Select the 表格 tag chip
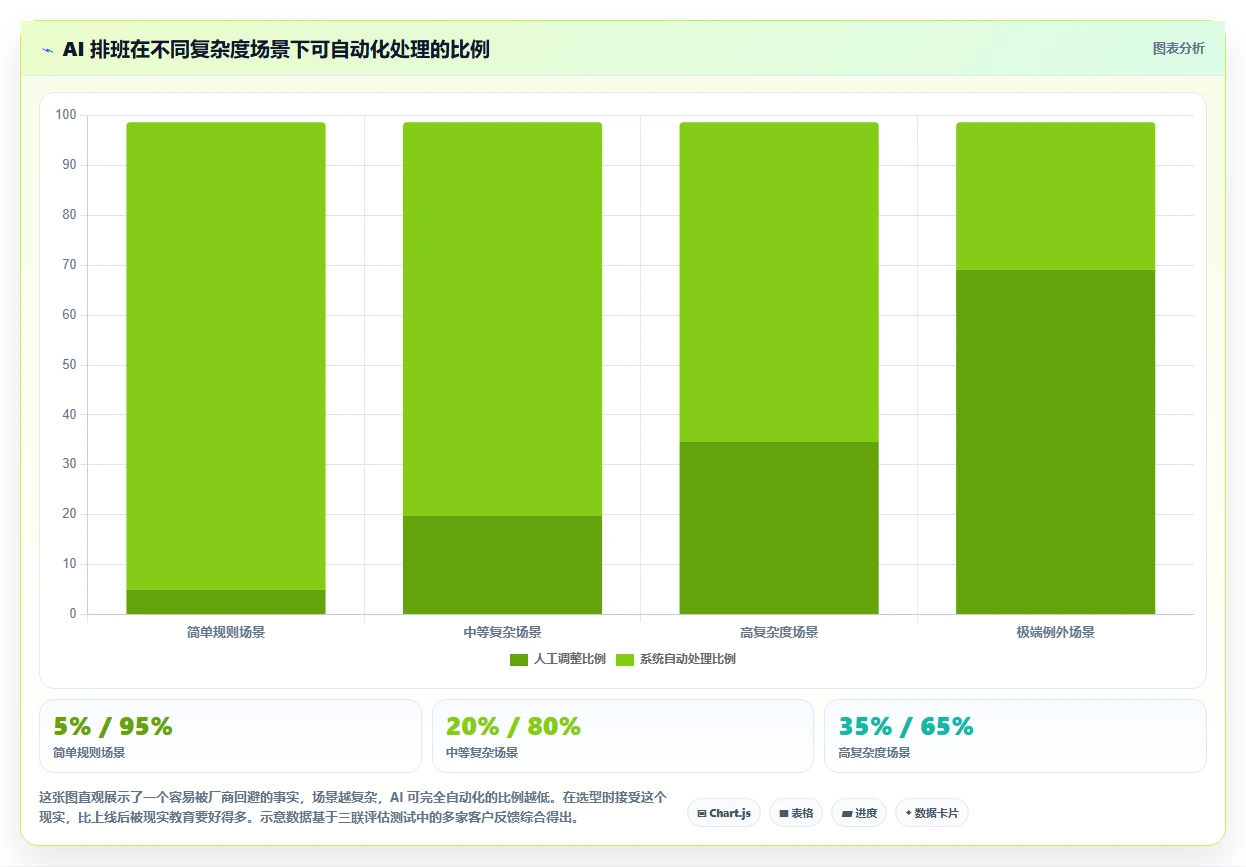This screenshot has height=867, width=1246. 796,813
